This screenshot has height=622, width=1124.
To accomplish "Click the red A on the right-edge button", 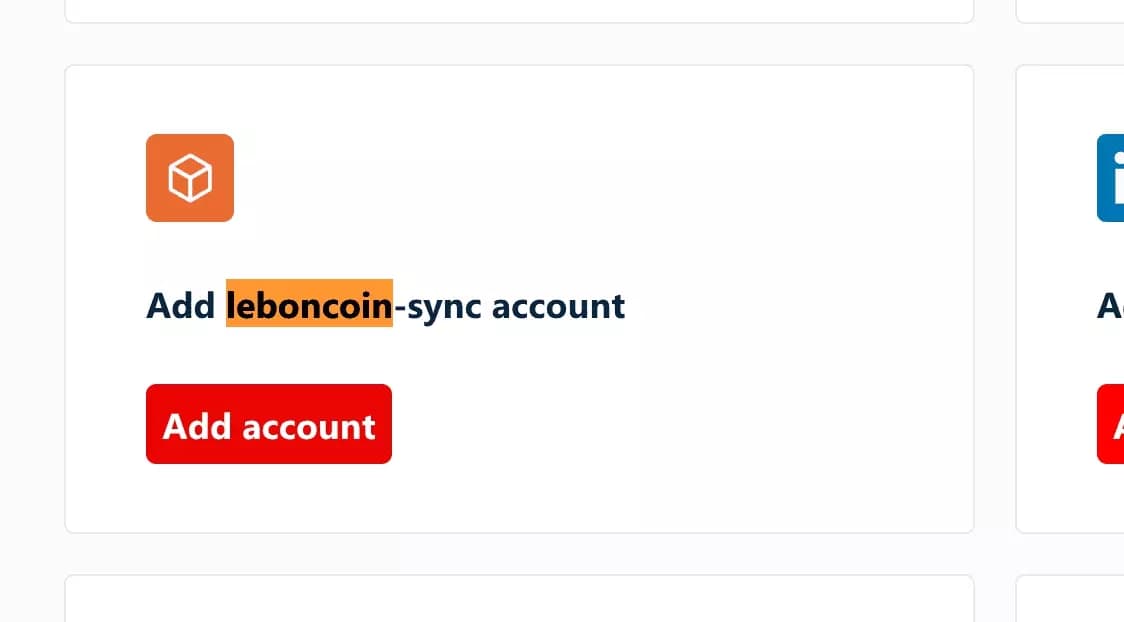I will (1118, 424).
